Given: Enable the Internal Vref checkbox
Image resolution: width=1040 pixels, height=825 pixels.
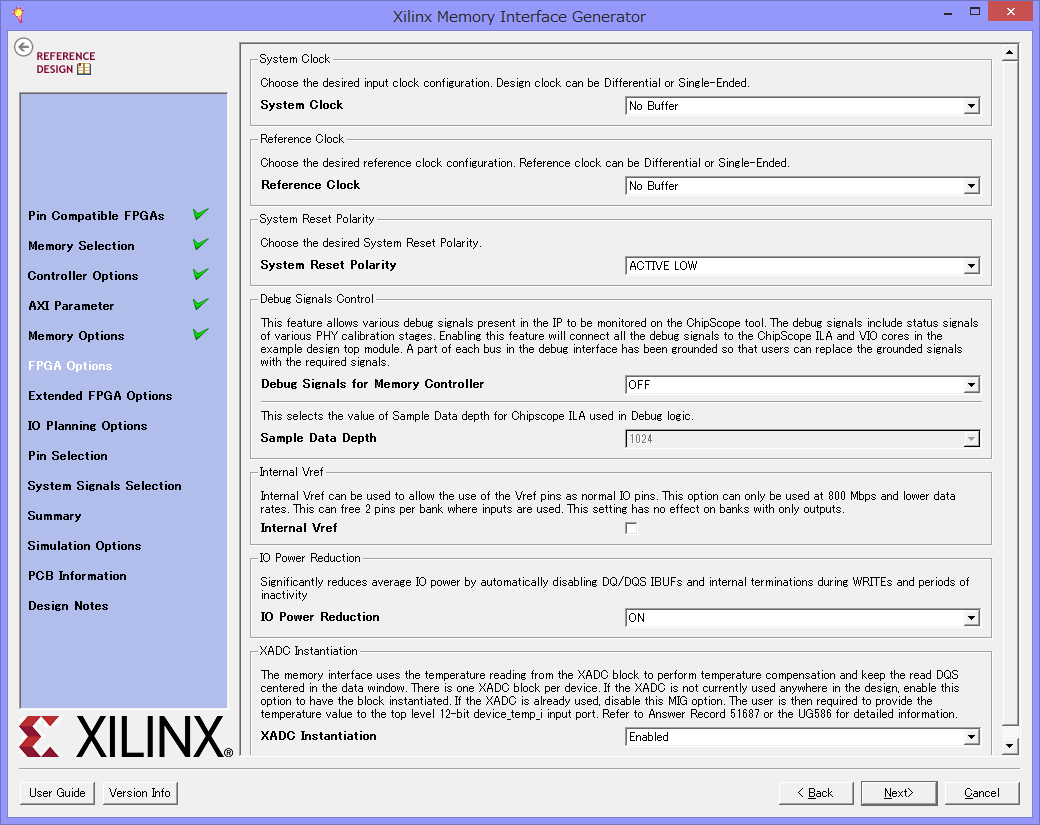Looking at the screenshot, I should click(631, 528).
